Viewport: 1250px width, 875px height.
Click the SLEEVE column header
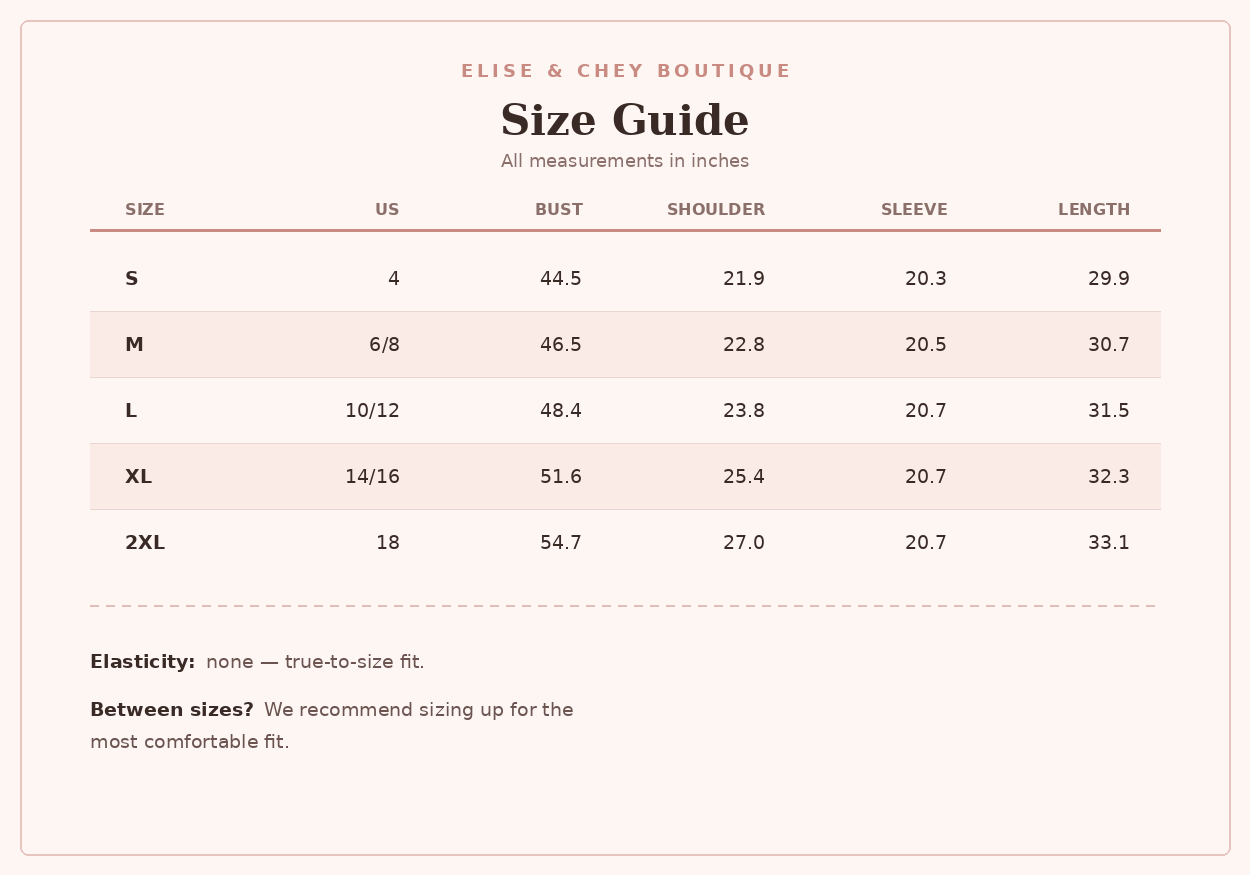914,210
